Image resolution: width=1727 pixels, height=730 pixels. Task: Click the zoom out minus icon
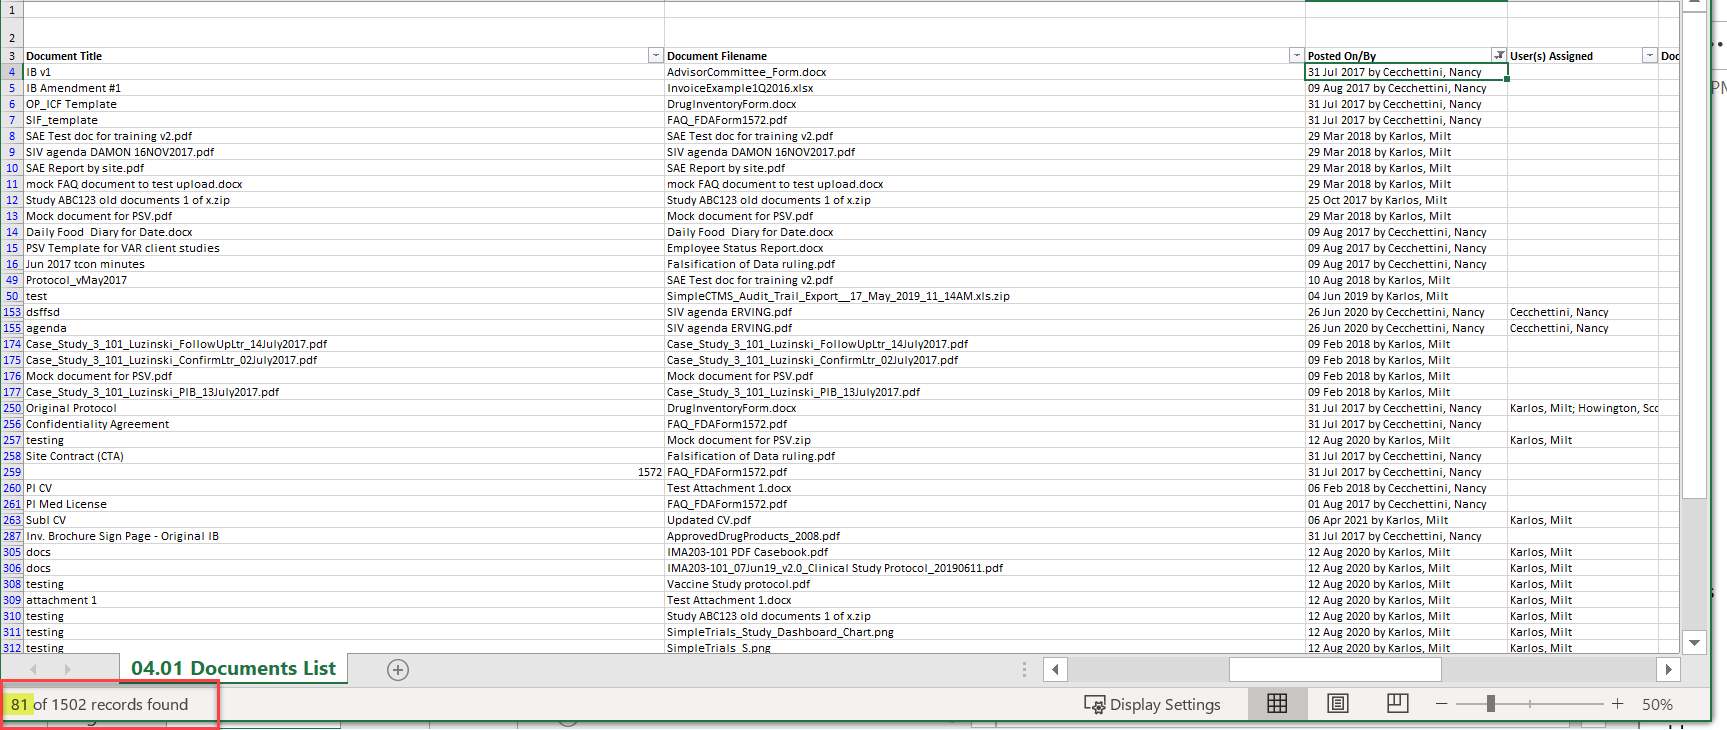1441,704
